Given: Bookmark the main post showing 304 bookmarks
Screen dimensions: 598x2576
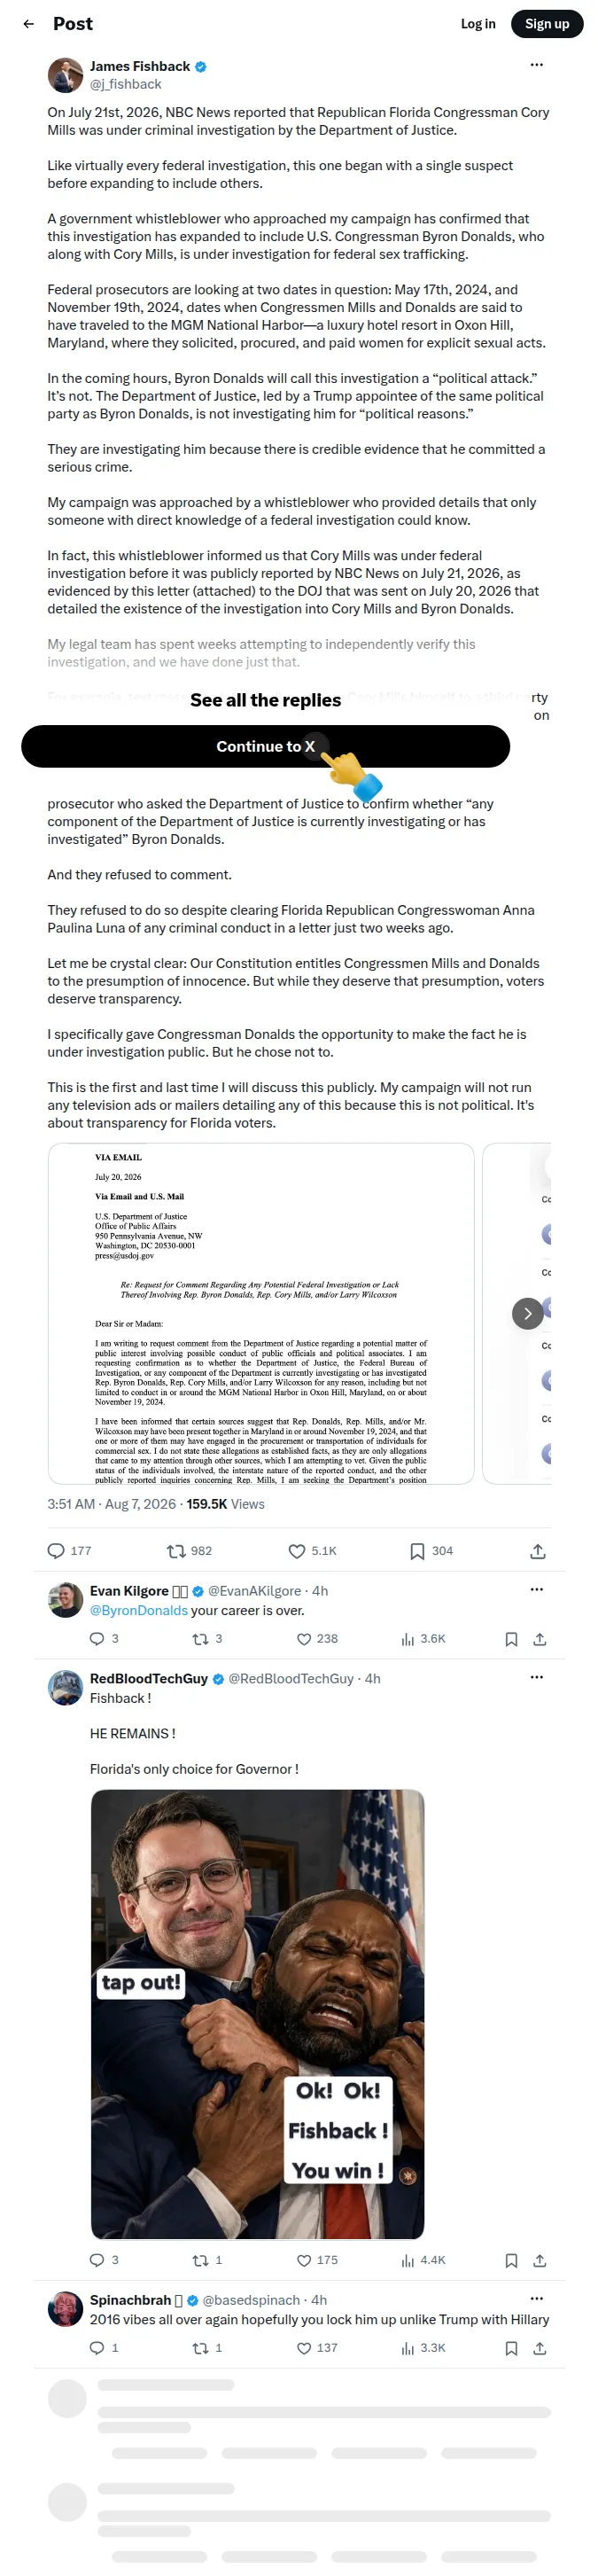Looking at the screenshot, I should 431,1551.
